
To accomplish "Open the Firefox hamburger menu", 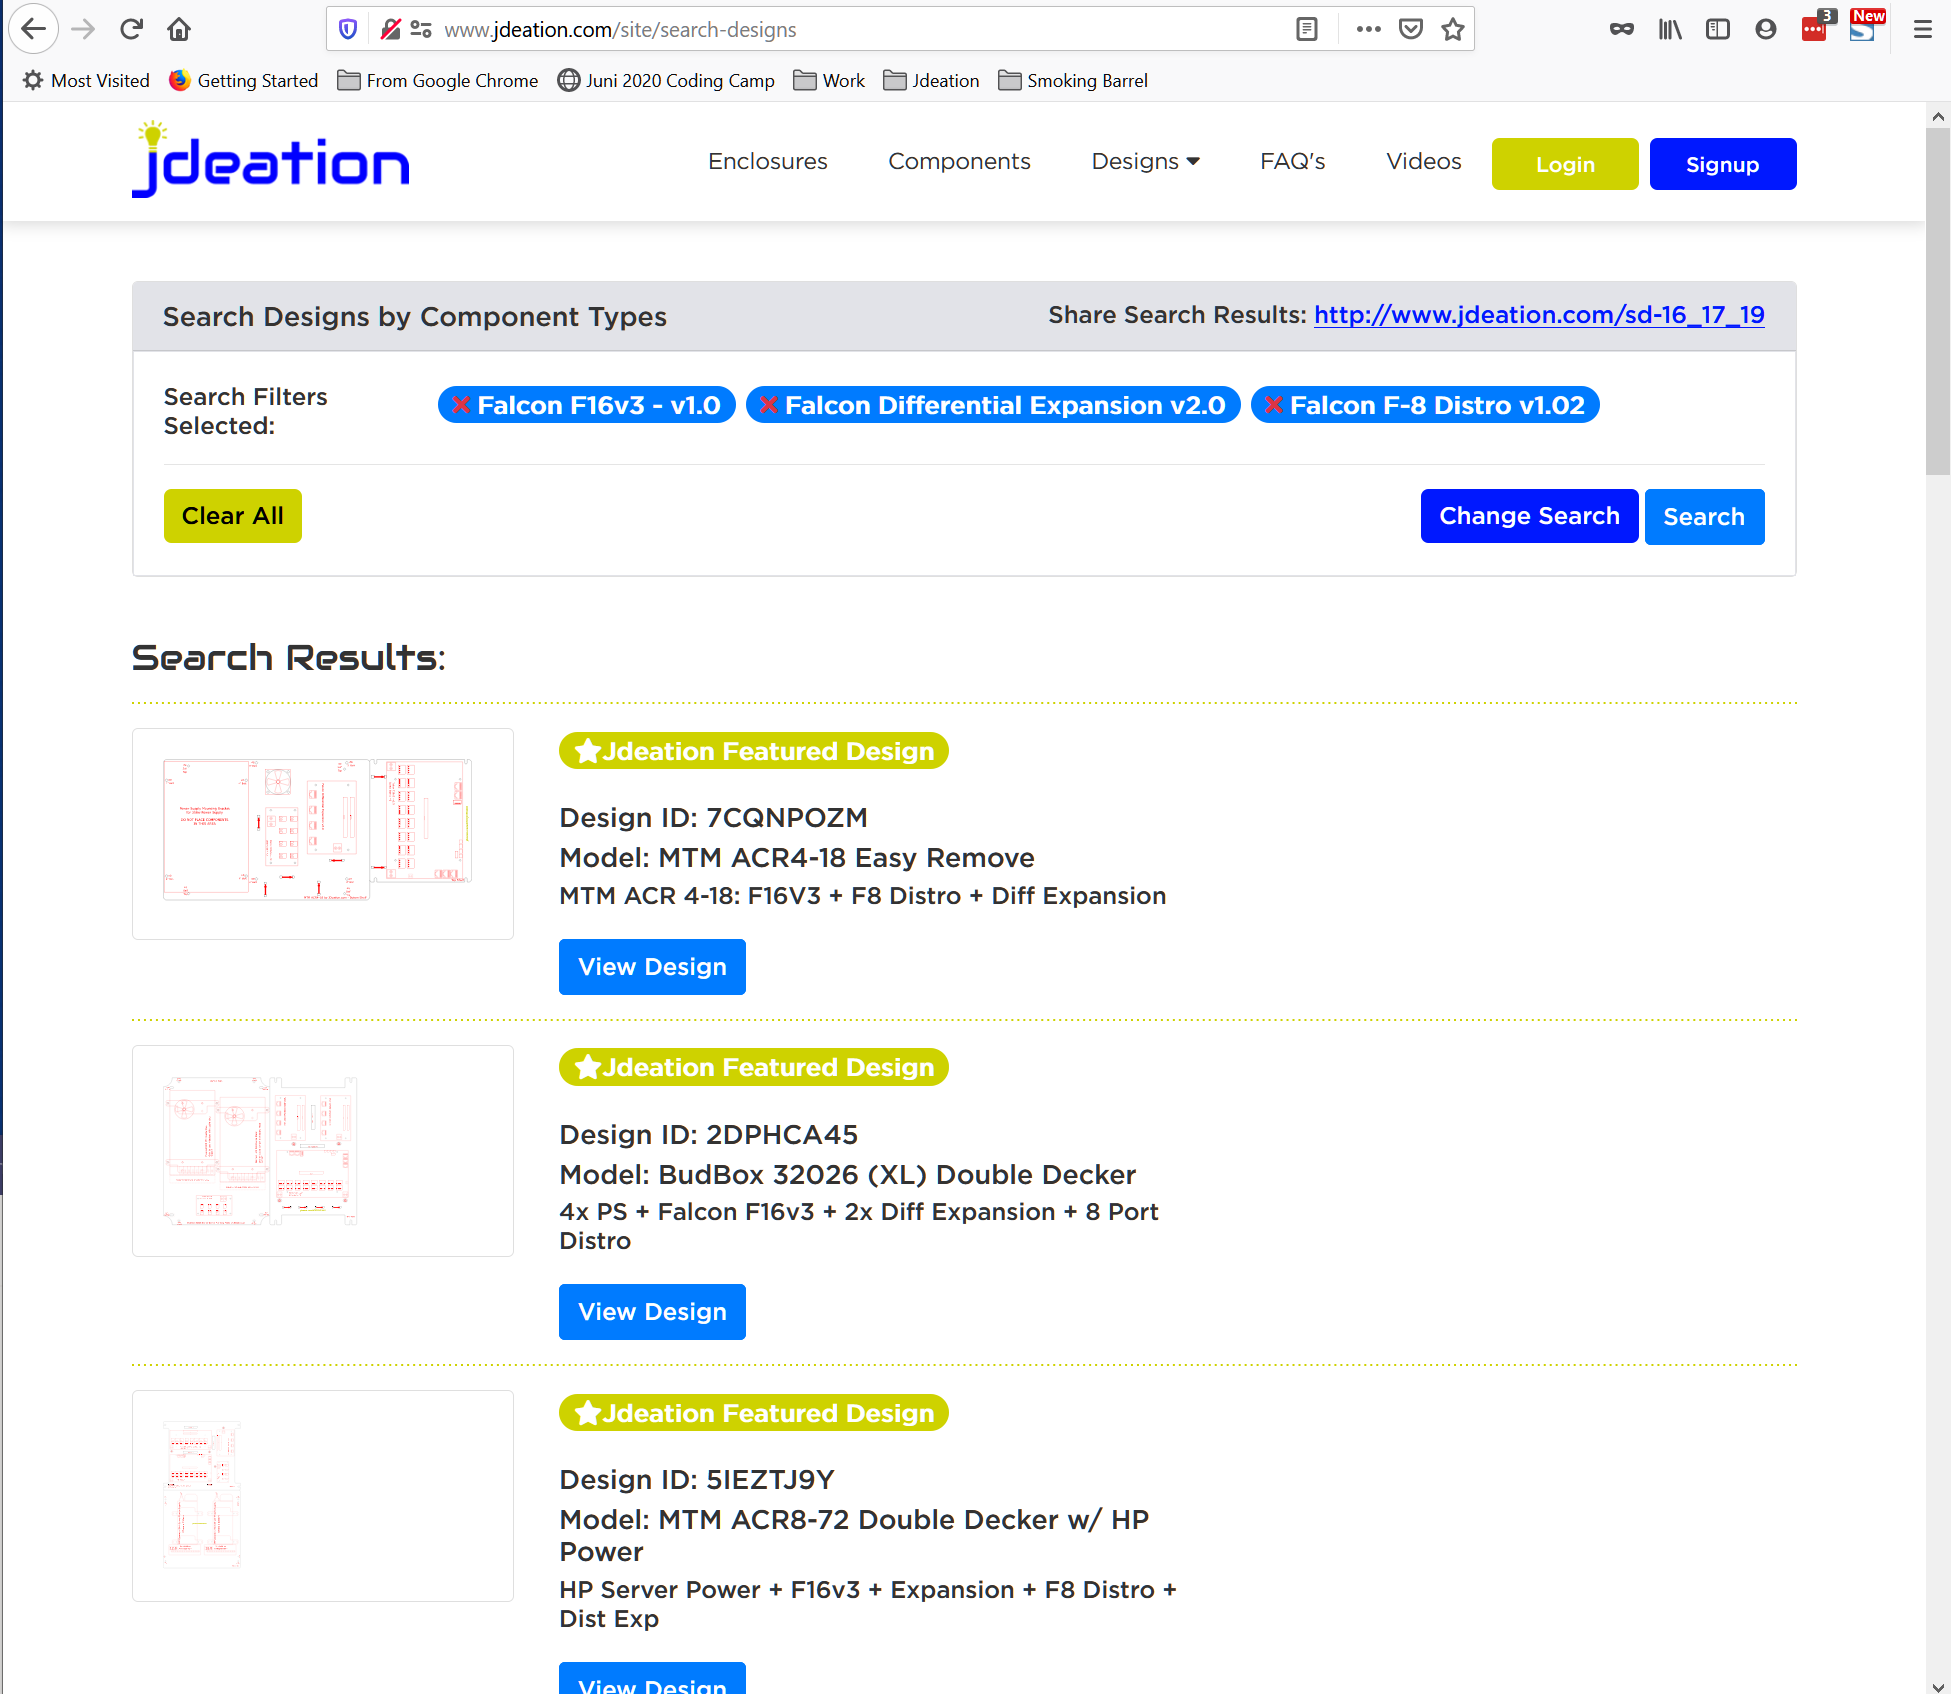I will [x=1922, y=29].
